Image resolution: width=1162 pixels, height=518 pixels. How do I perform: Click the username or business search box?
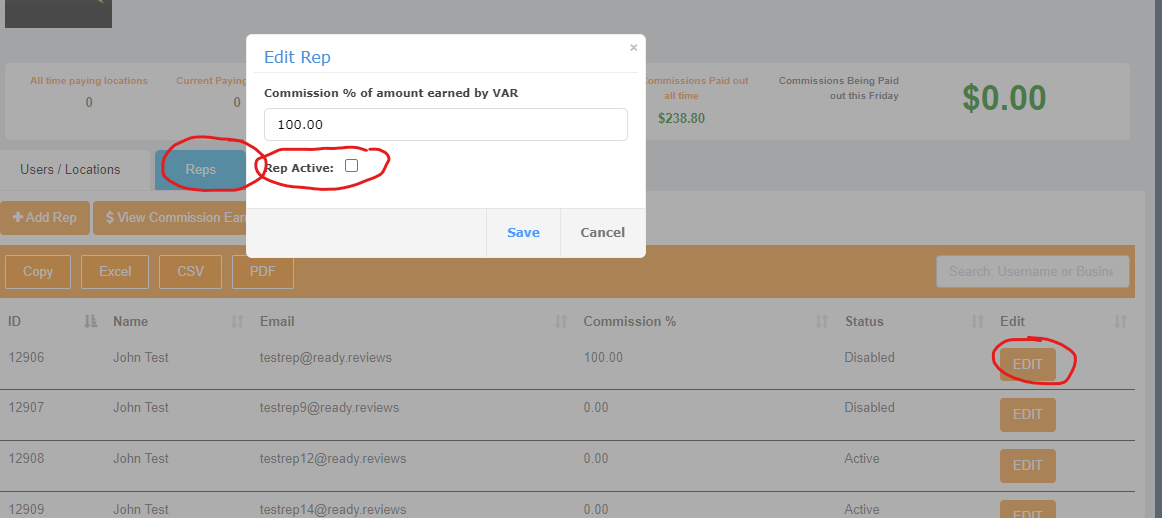coord(1032,271)
